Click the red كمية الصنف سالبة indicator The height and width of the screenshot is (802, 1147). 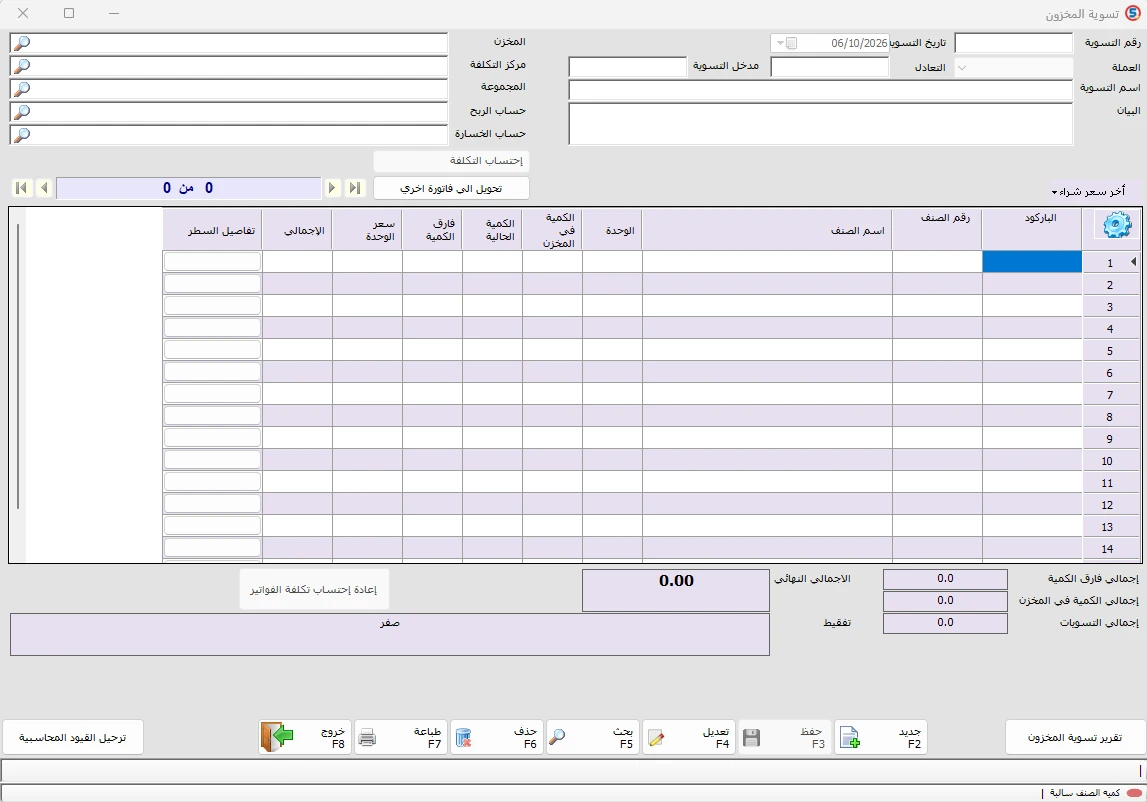1134,793
